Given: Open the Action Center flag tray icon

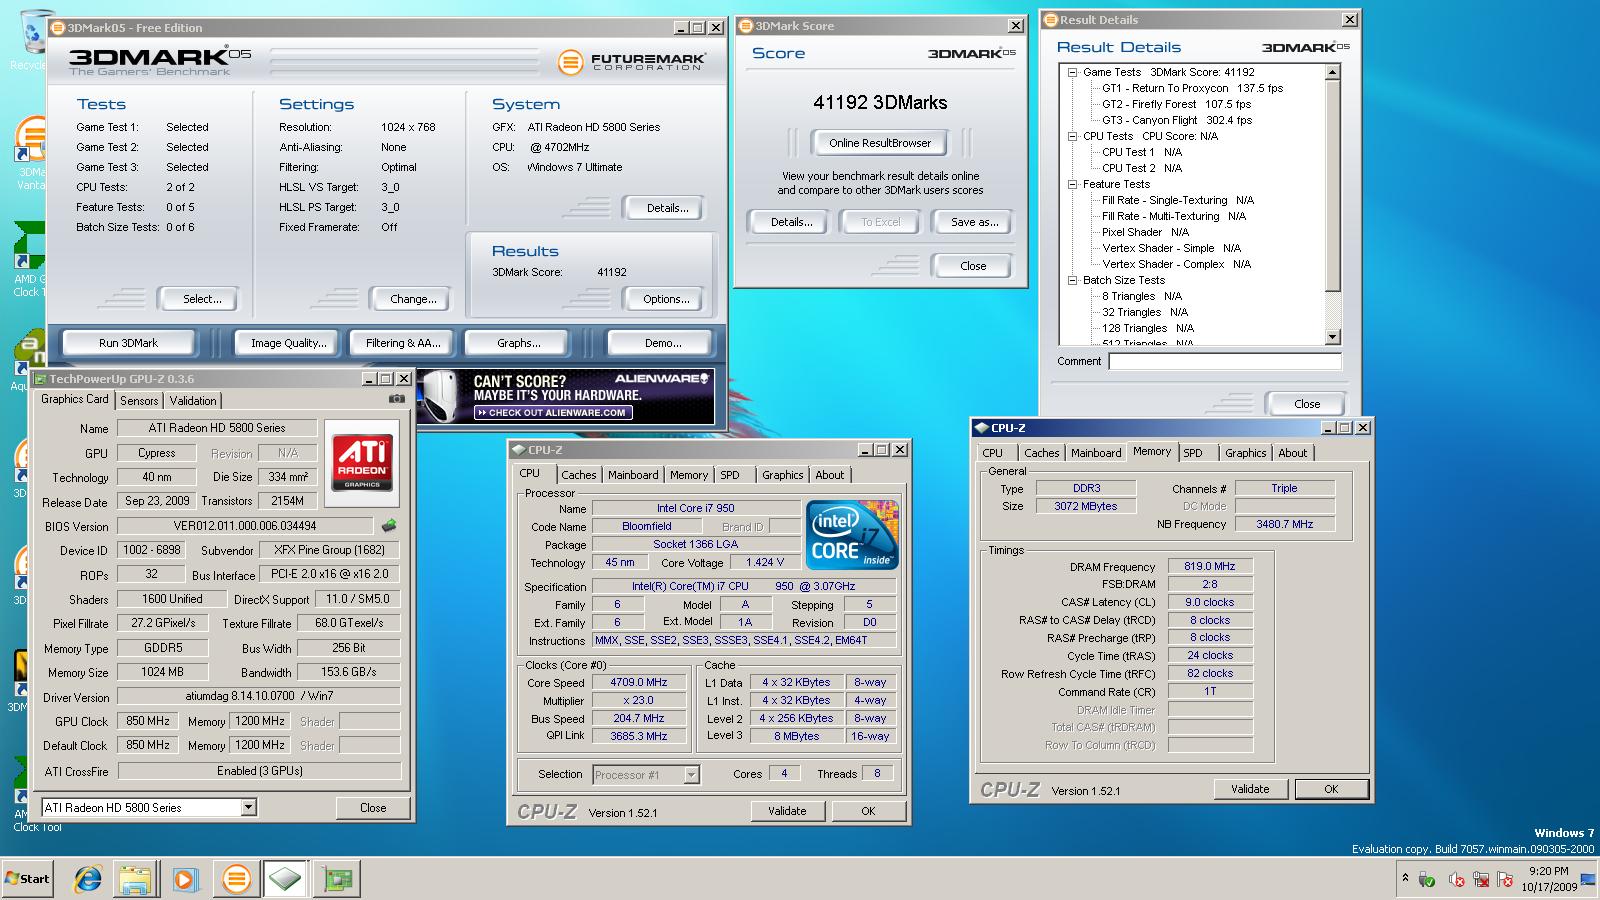Looking at the screenshot, I should (x=1505, y=880).
